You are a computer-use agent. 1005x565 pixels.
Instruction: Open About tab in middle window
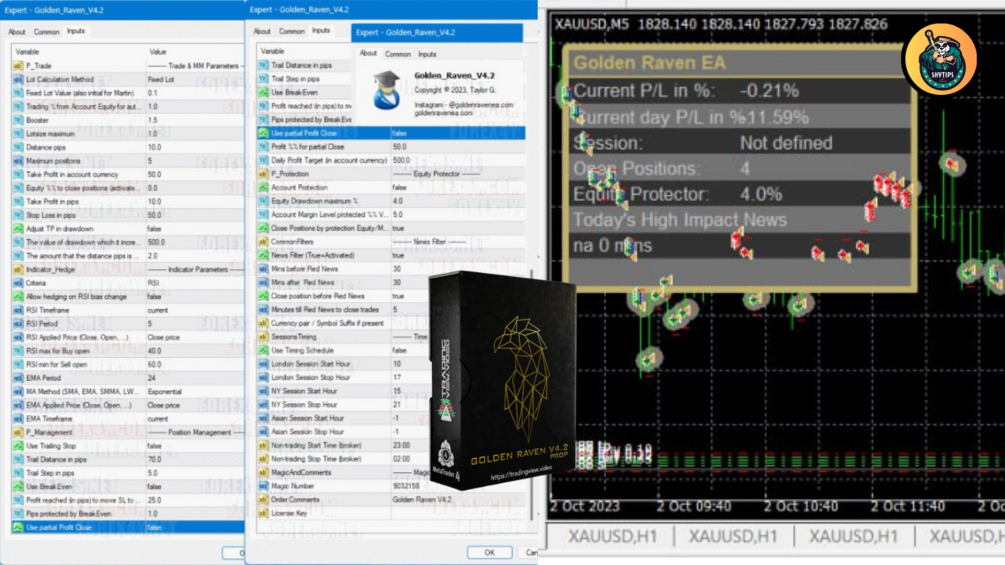point(262,31)
